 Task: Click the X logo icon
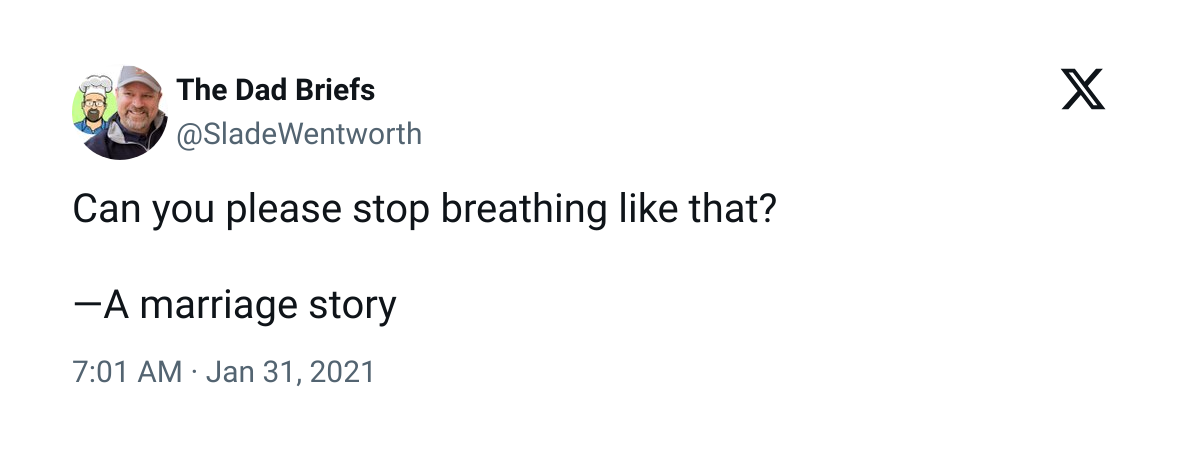(x=1082, y=90)
